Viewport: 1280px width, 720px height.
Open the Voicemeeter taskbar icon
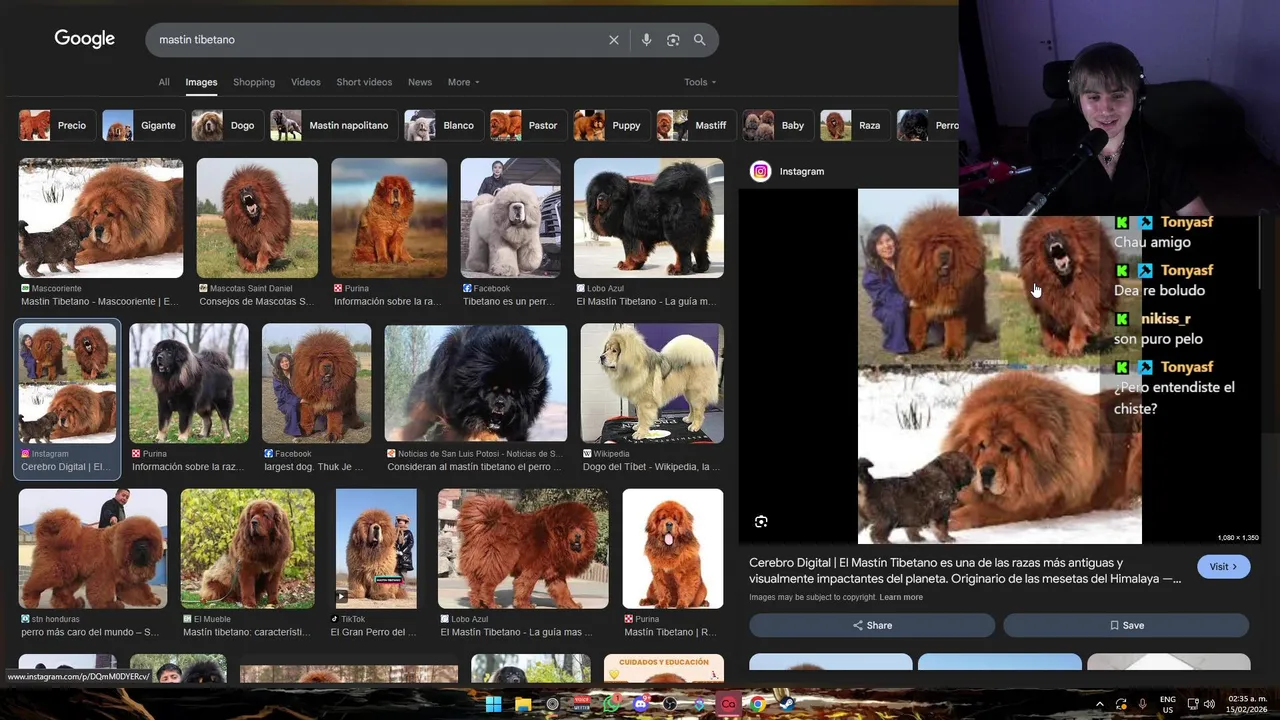[x=582, y=704]
